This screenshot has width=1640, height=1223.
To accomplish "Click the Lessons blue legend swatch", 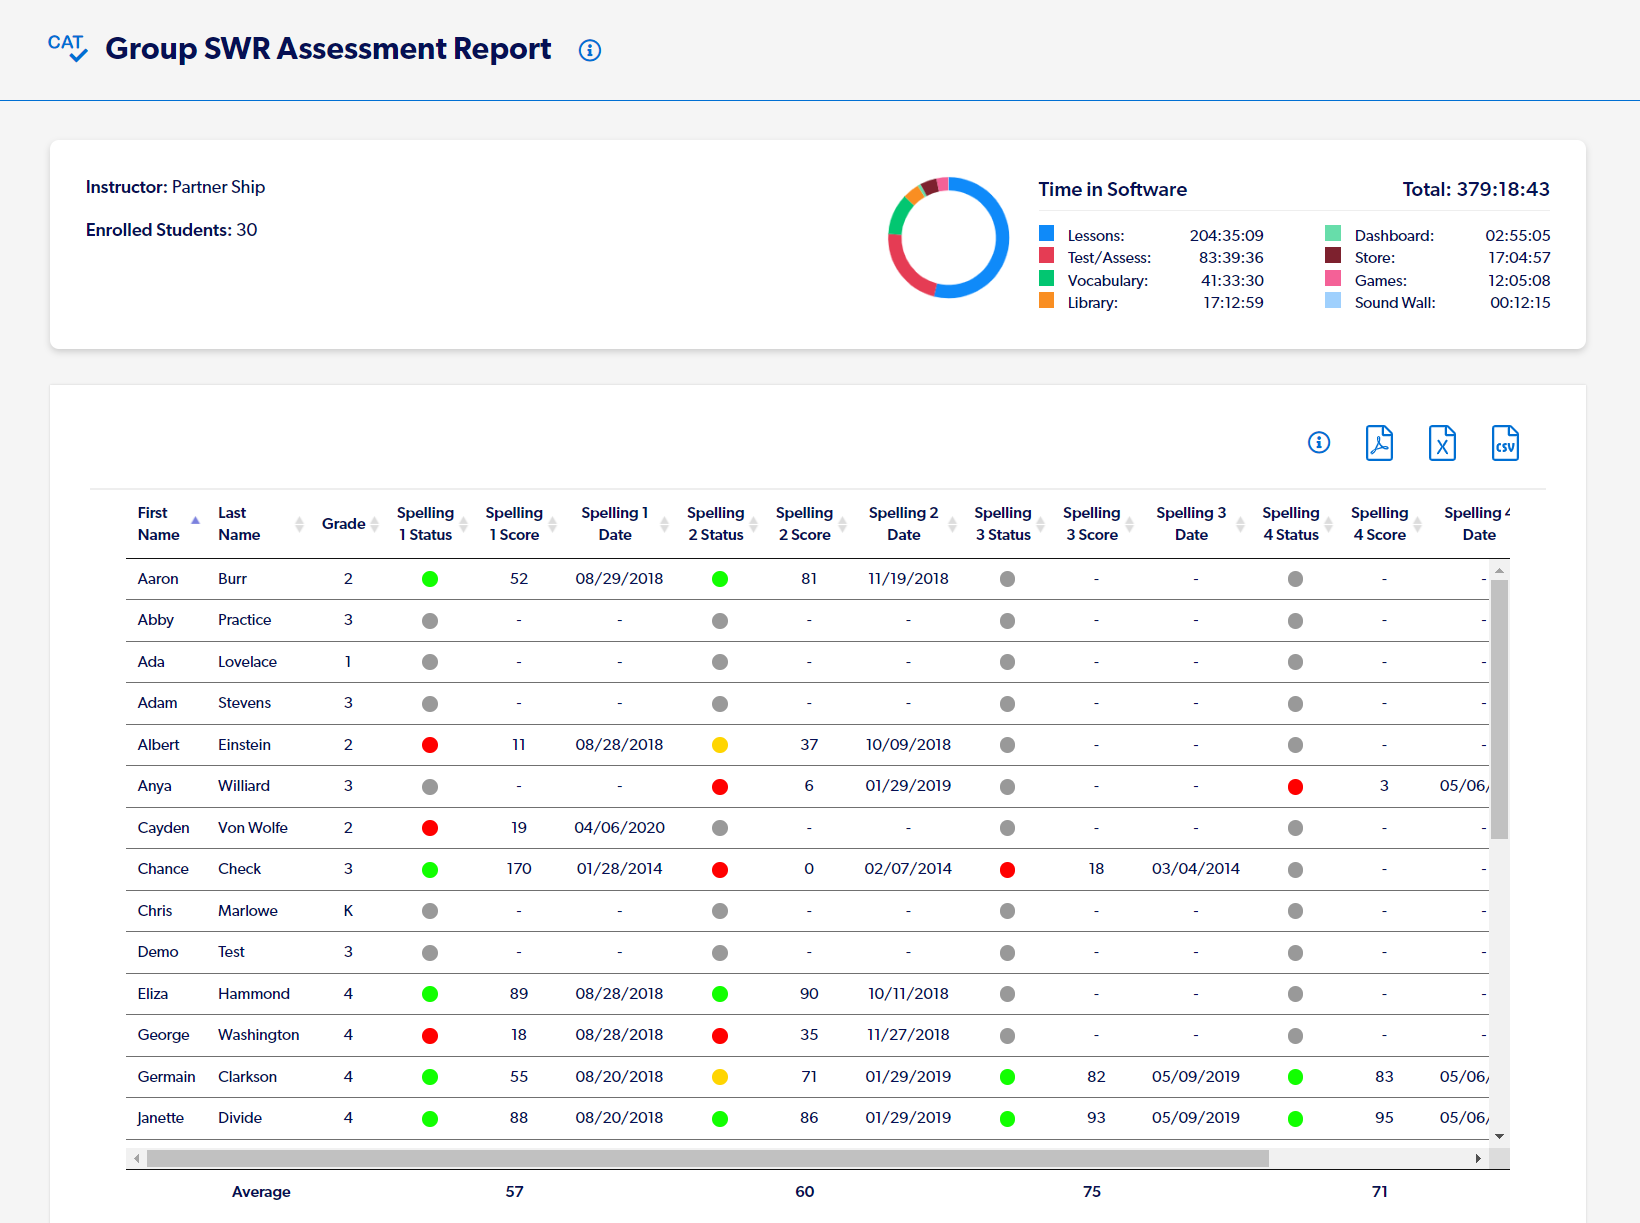I will click(1046, 233).
